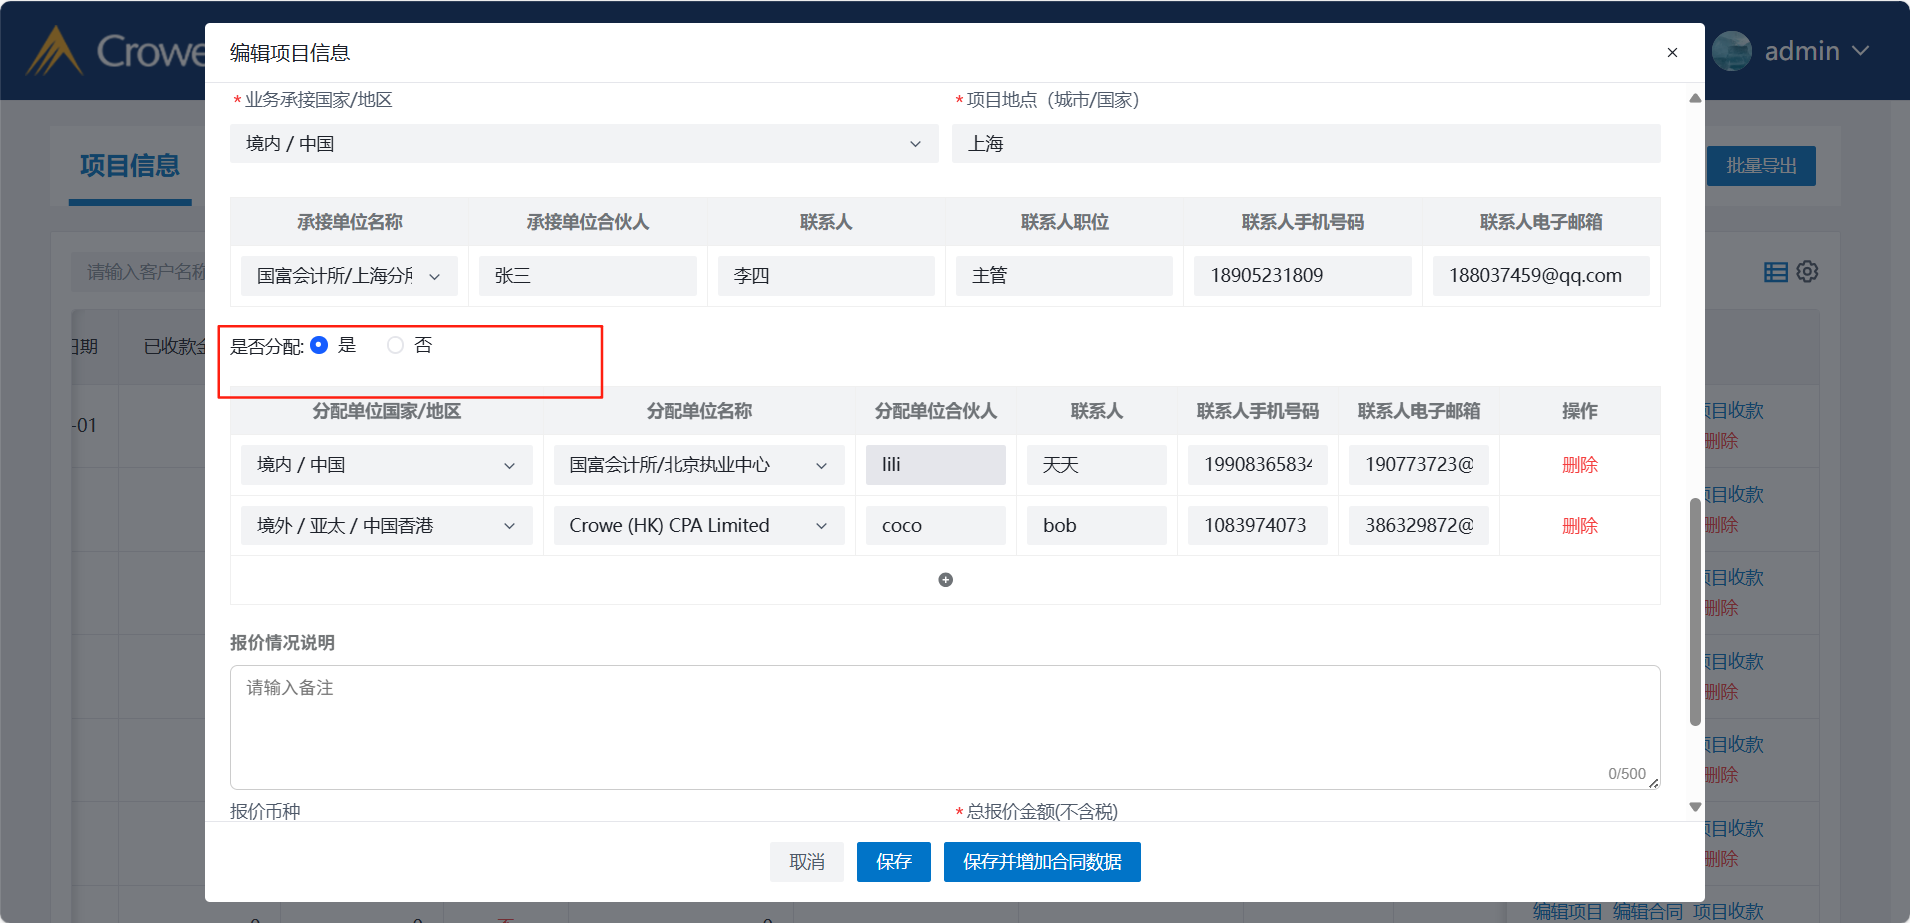The height and width of the screenshot is (923, 1910).
Task: Add a new allocation unit row with the plus icon
Action: tap(946, 580)
